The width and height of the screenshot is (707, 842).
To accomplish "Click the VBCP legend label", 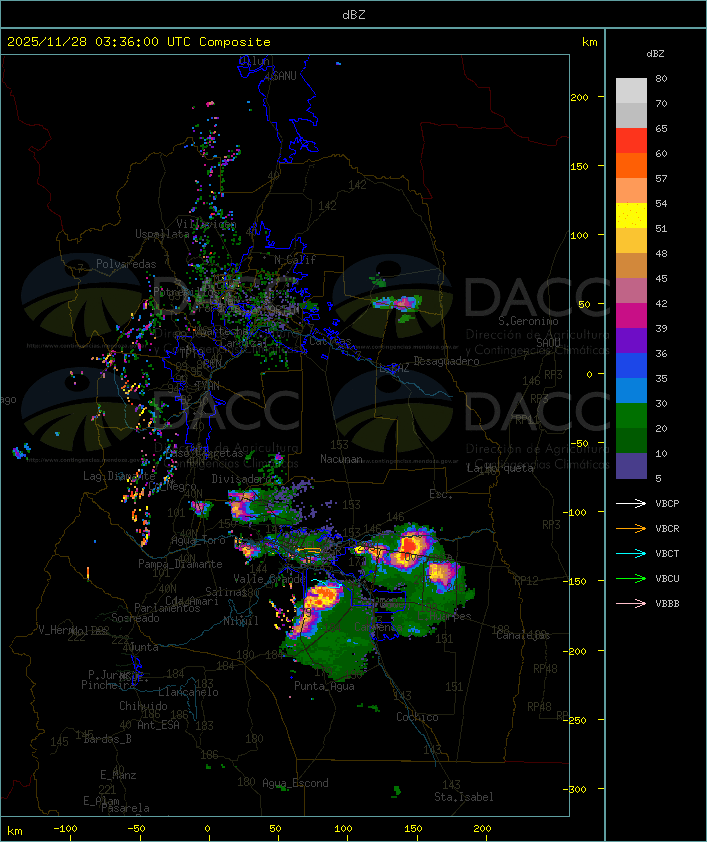I will coord(667,503).
